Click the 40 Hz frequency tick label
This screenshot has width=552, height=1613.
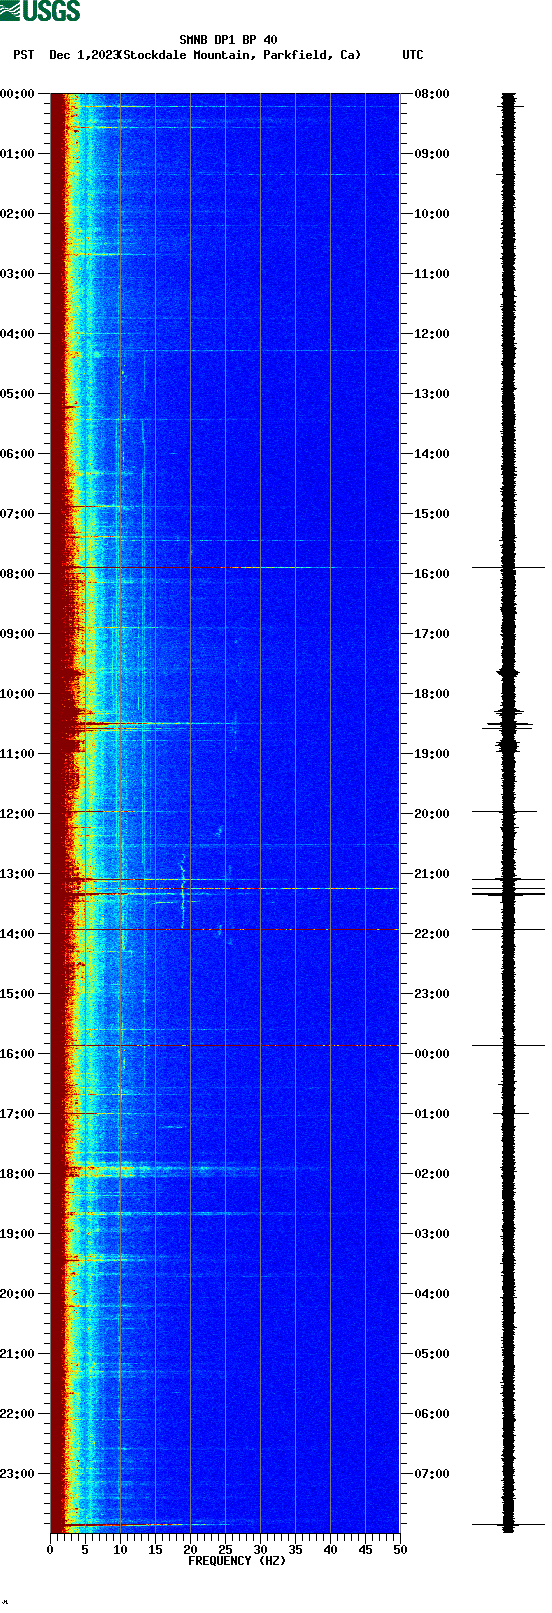tap(330, 1550)
